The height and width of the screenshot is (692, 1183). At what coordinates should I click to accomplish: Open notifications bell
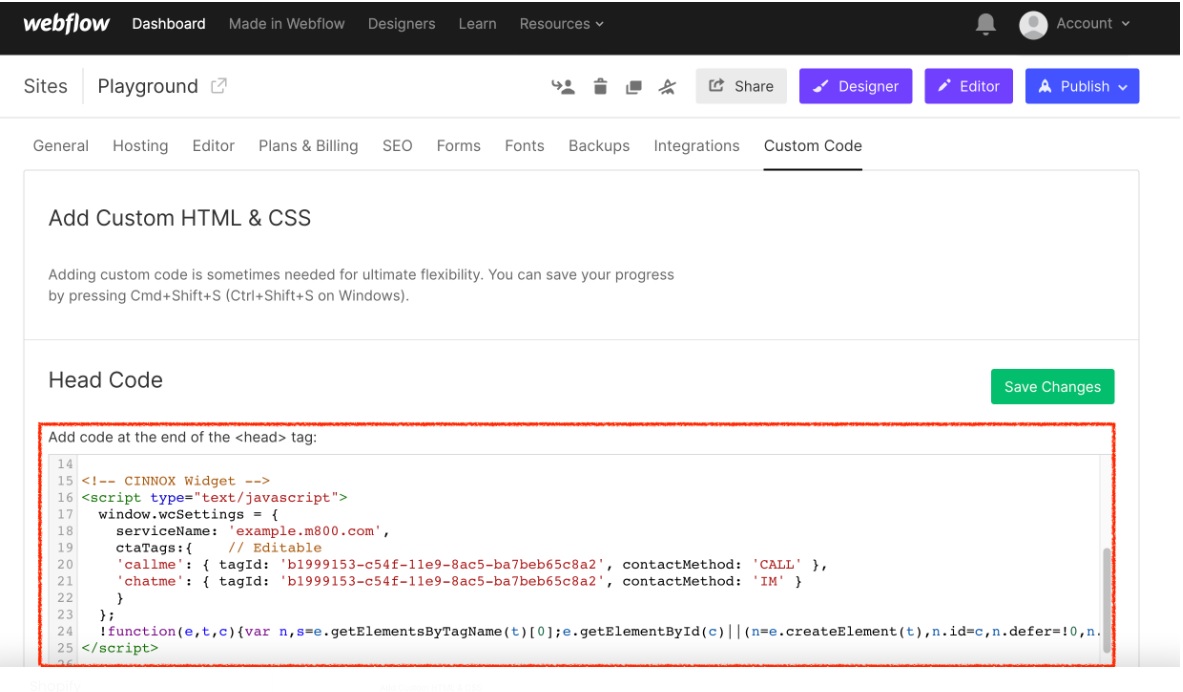click(x=986, y=24)
